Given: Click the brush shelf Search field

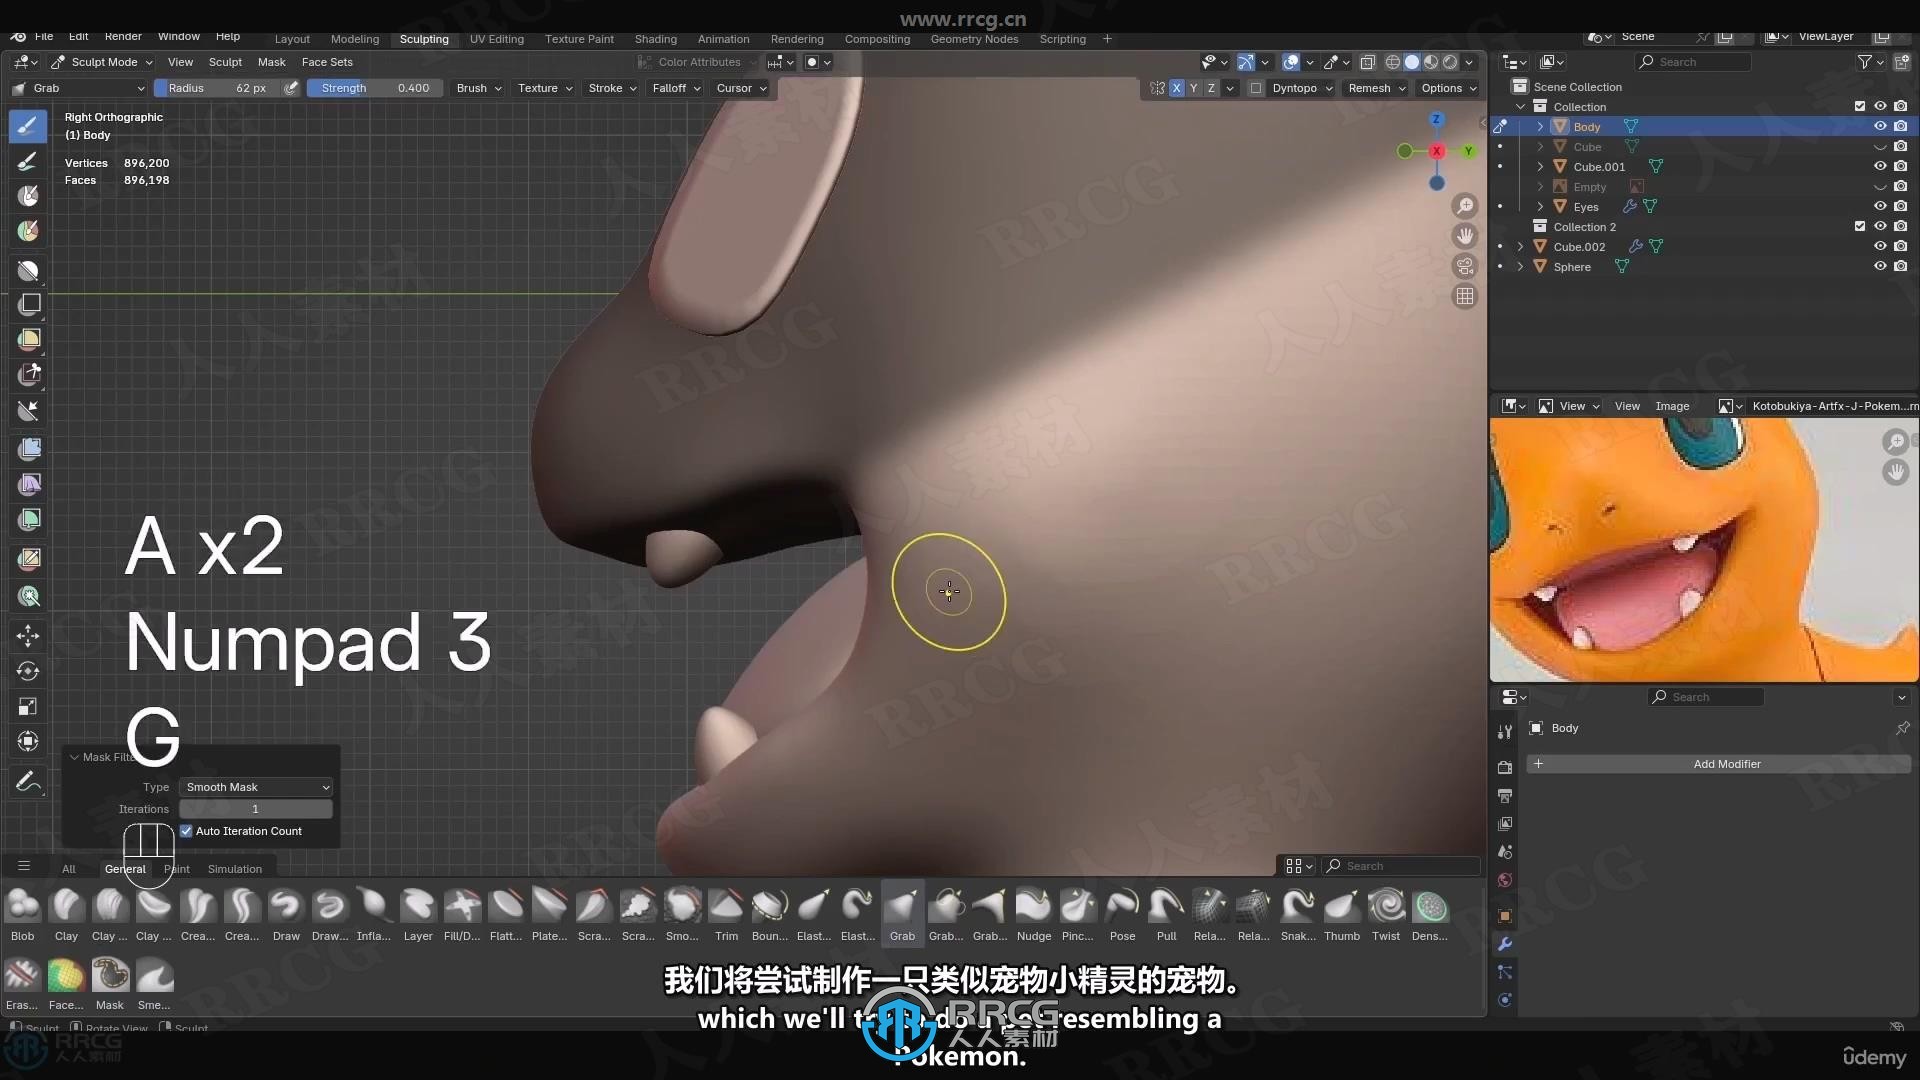Looking at the screenshot, I should click(x=1400, y=866).
